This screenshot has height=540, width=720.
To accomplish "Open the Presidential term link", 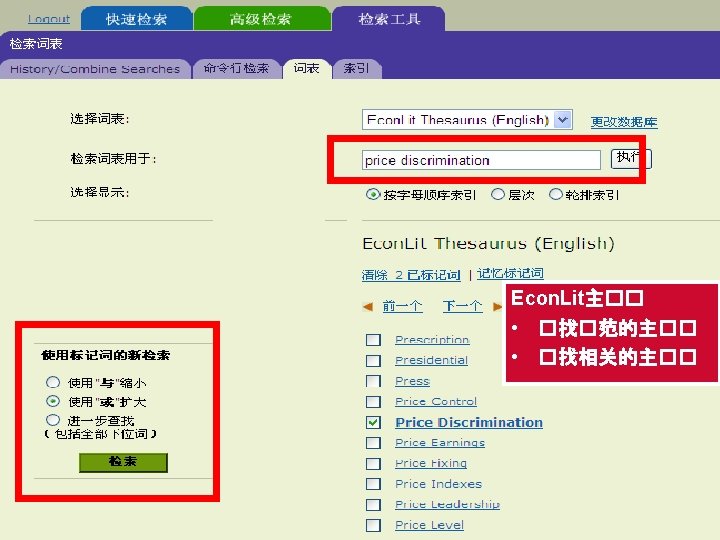I will 431,360.
